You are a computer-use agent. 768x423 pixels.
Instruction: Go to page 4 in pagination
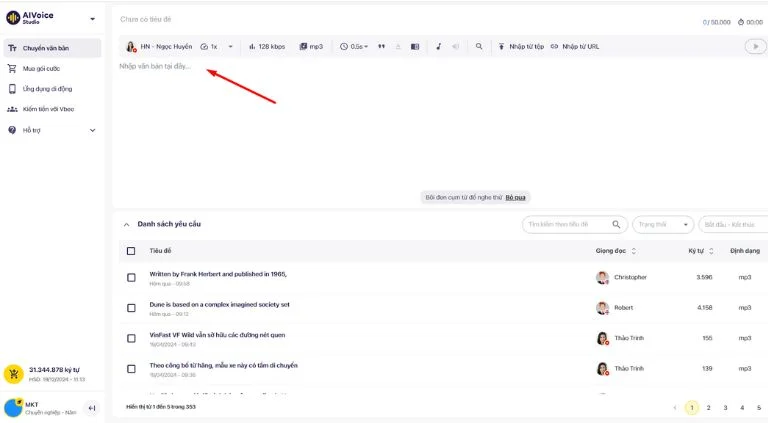click(x=742, y=407)
